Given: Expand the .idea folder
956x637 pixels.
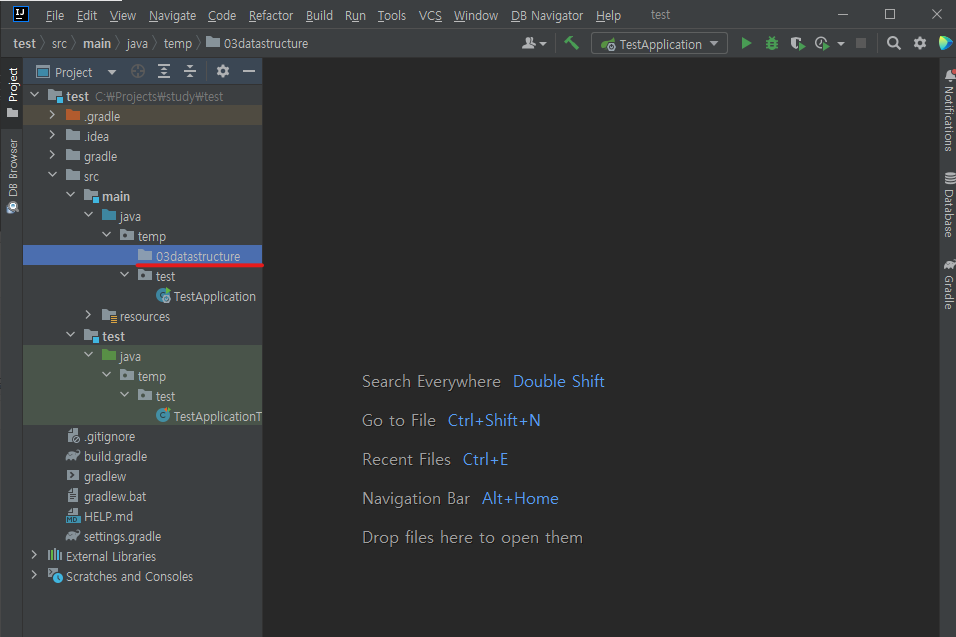Looking at the screenshot, I should 52,135.
